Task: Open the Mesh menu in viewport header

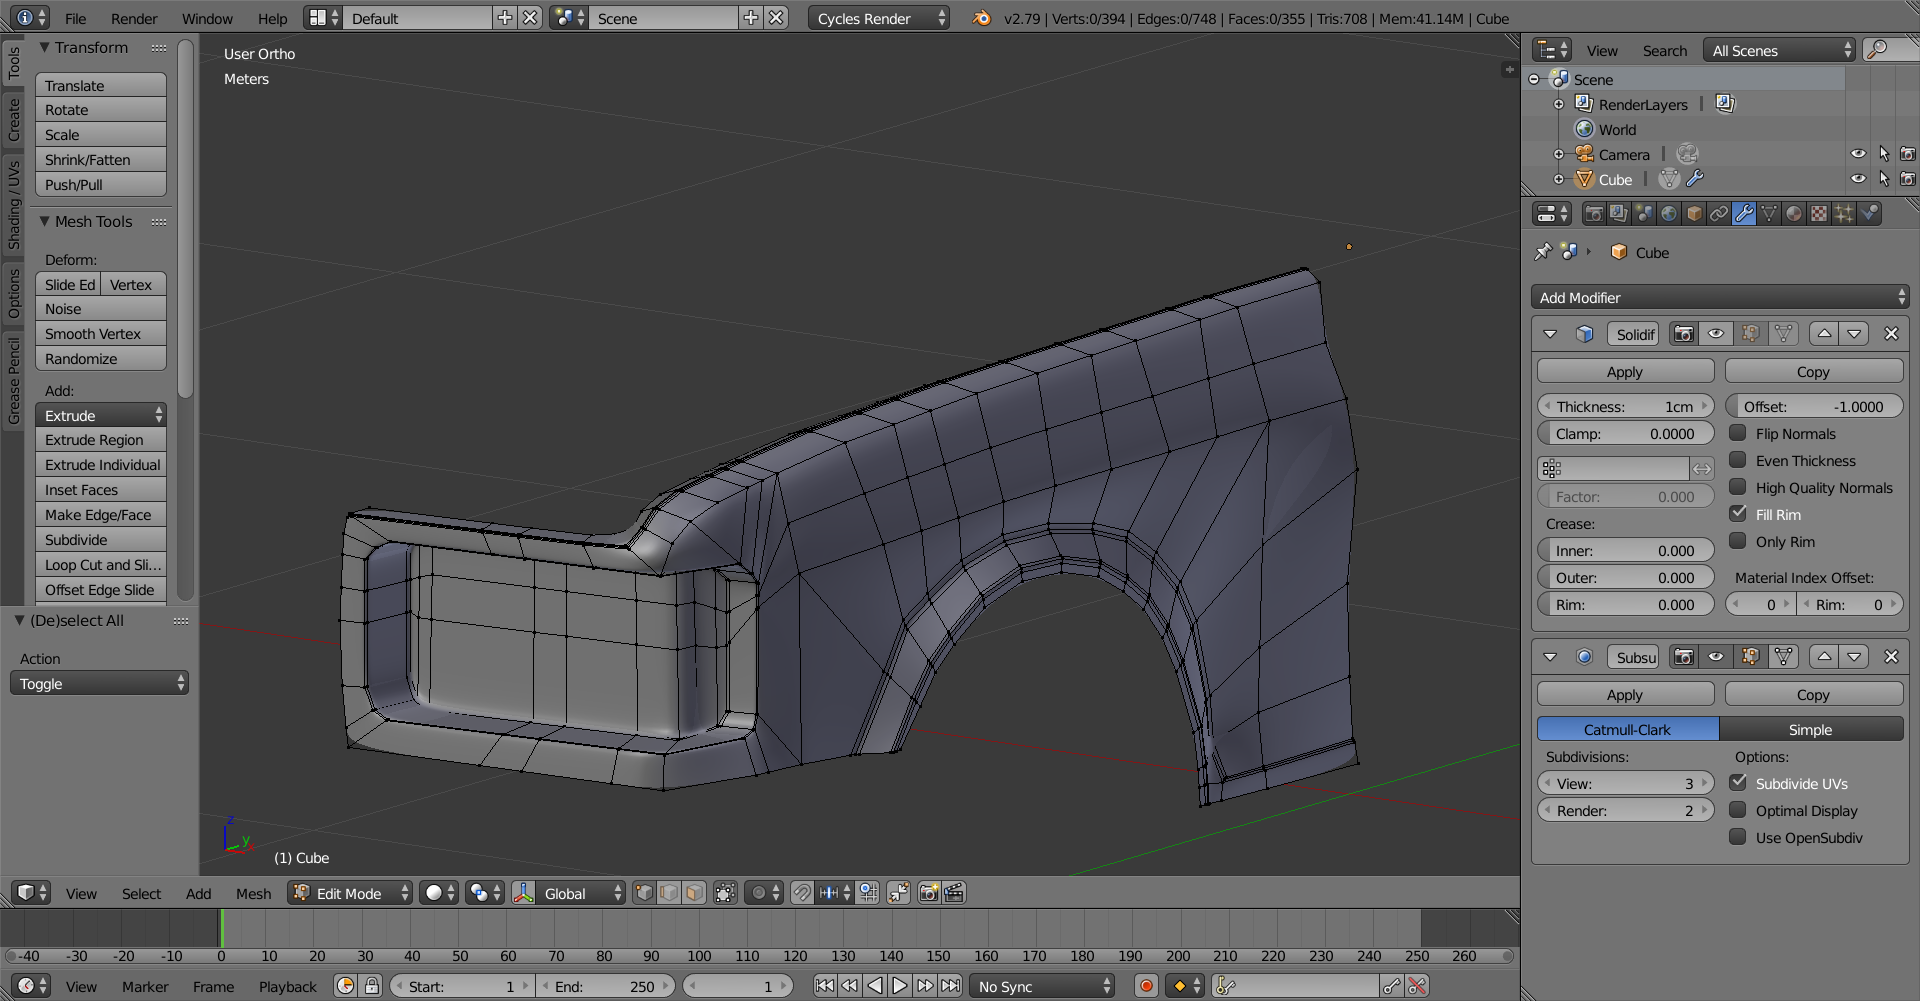Action: [253, 894]
